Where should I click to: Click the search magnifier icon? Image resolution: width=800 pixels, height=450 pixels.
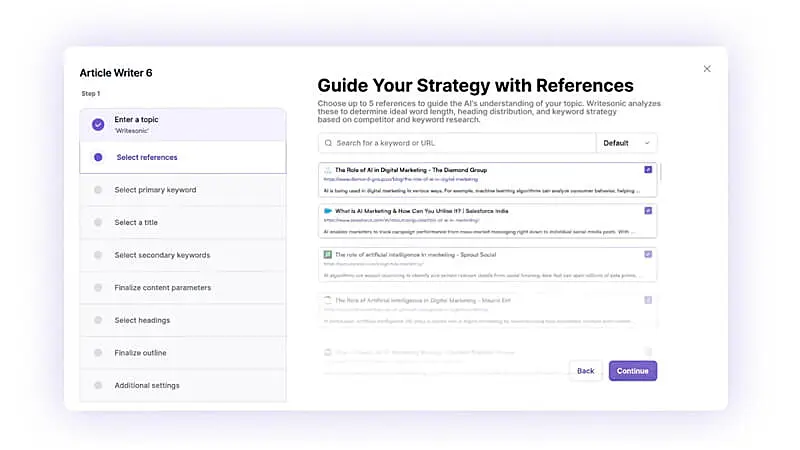327,143
